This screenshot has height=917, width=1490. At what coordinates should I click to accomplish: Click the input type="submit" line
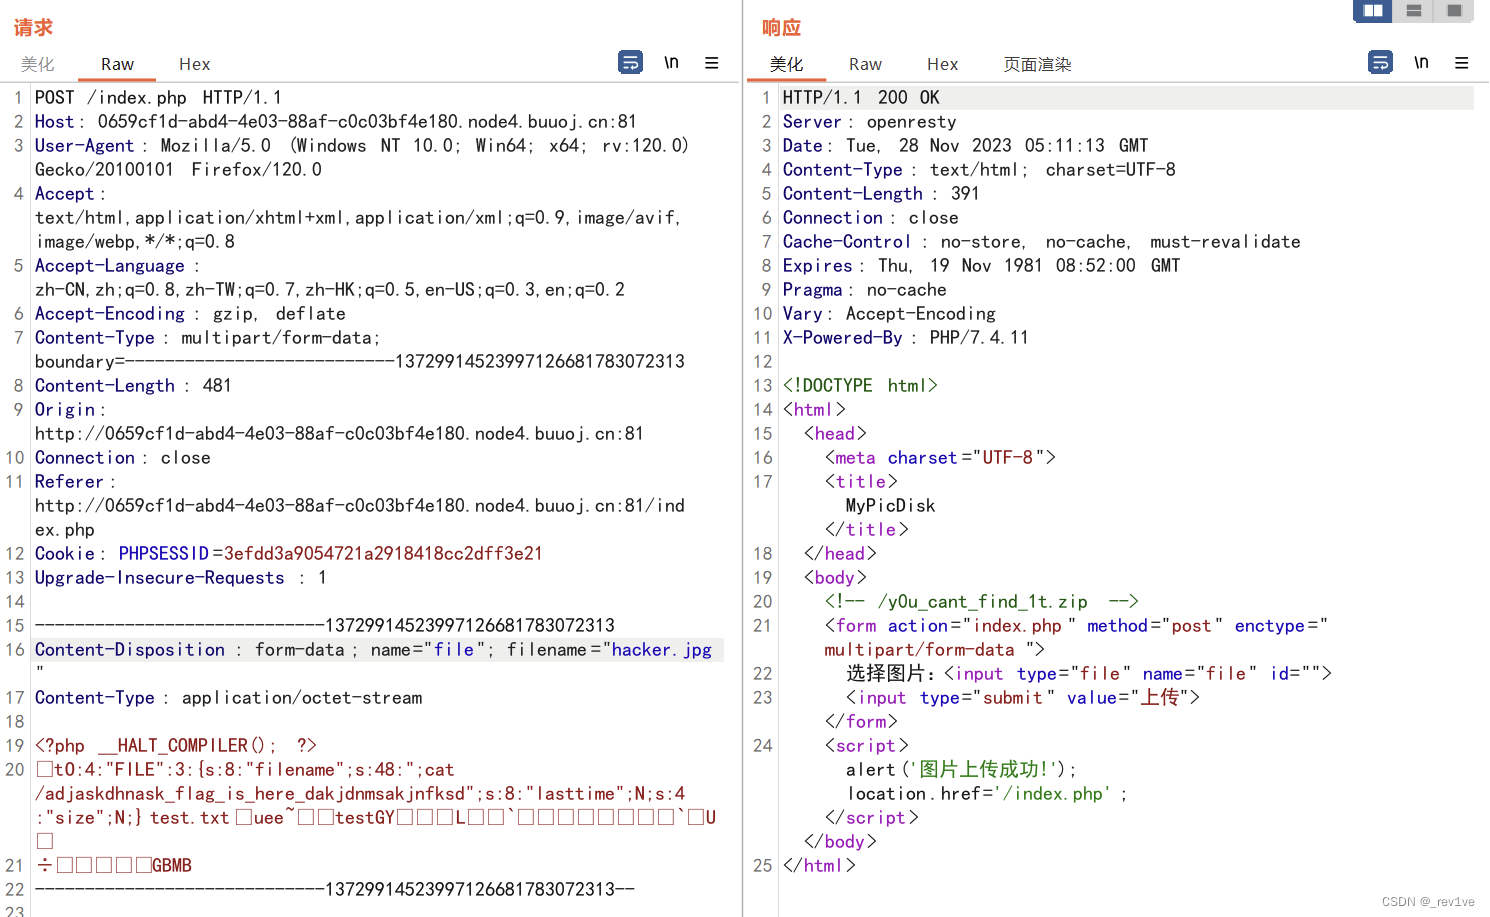[x=1022, y=697]
